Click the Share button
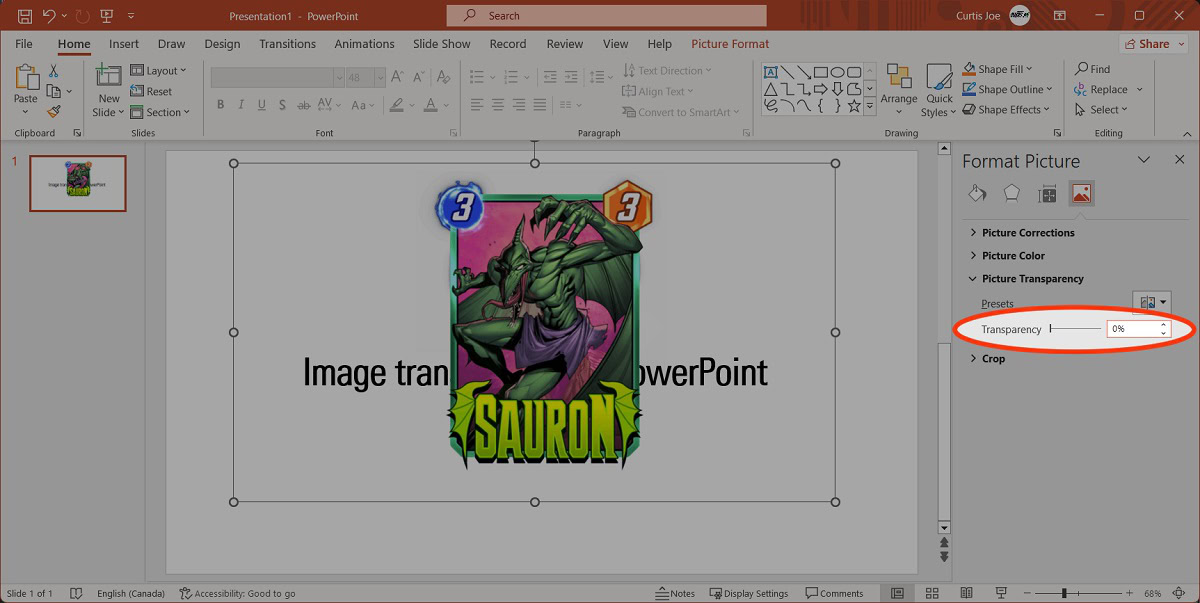The image size is (1200, 603). coord(1147,44)
